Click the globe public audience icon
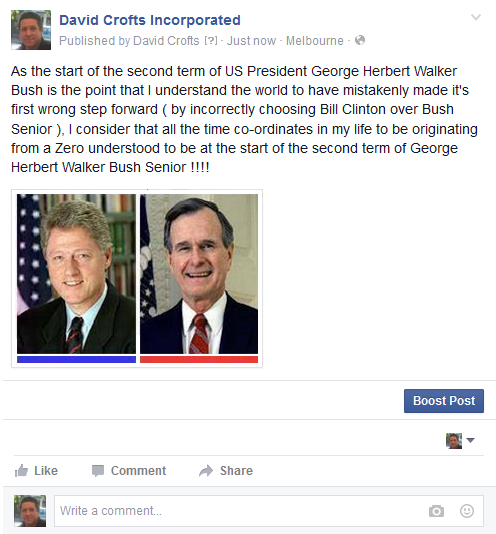The height and width of the screenshot is (534, 496). [x=360, y=40]
